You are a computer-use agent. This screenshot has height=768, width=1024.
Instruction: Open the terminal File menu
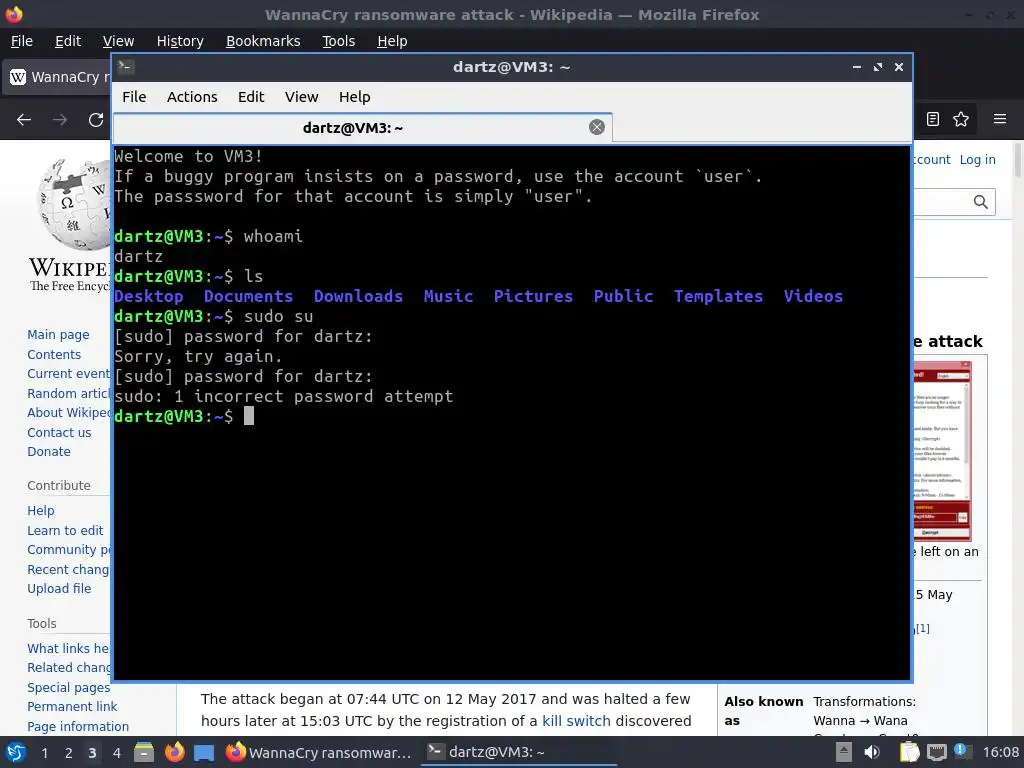pyautogui.click(x=134, y=97)
